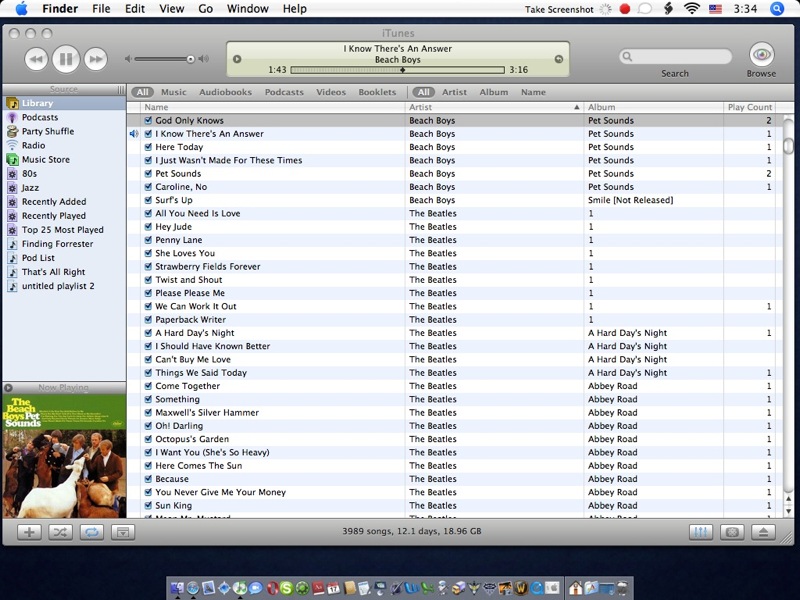Go back to previous track

[37, 59]
